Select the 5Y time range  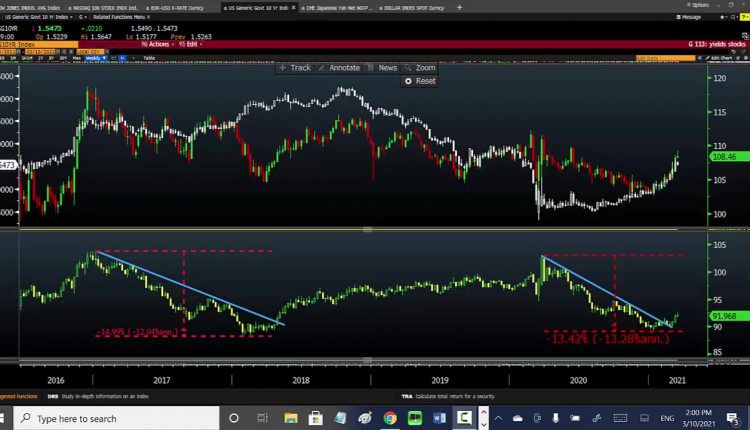pyautogui.click(x=51, y=58)
